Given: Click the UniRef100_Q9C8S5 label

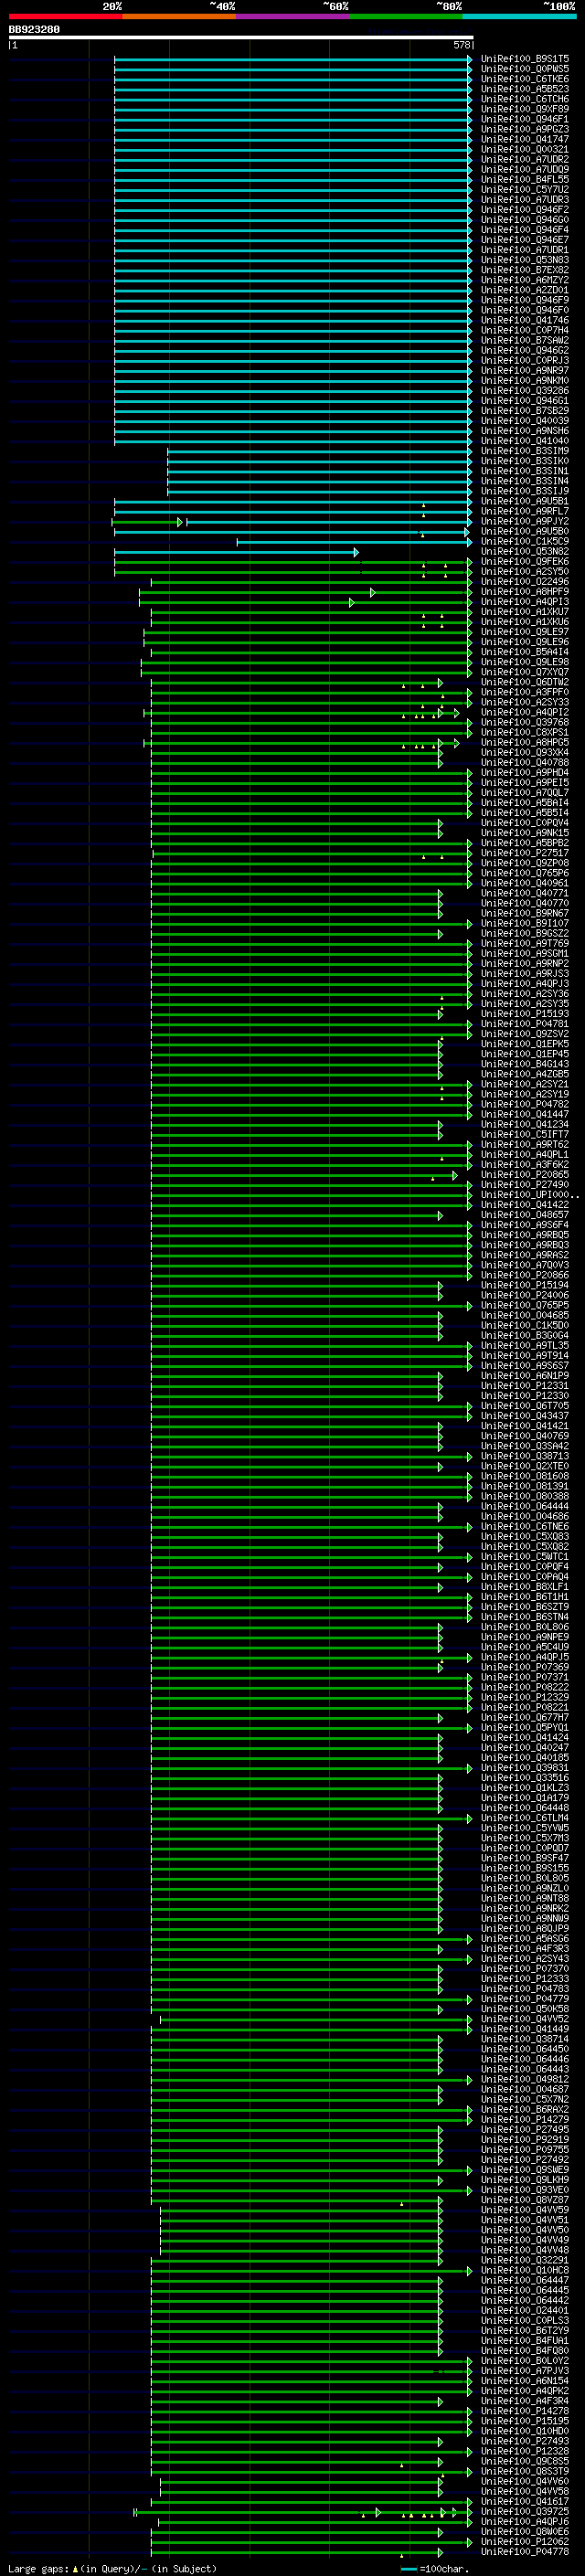Looking at the screenshot, I should [x=525, y=2461].
